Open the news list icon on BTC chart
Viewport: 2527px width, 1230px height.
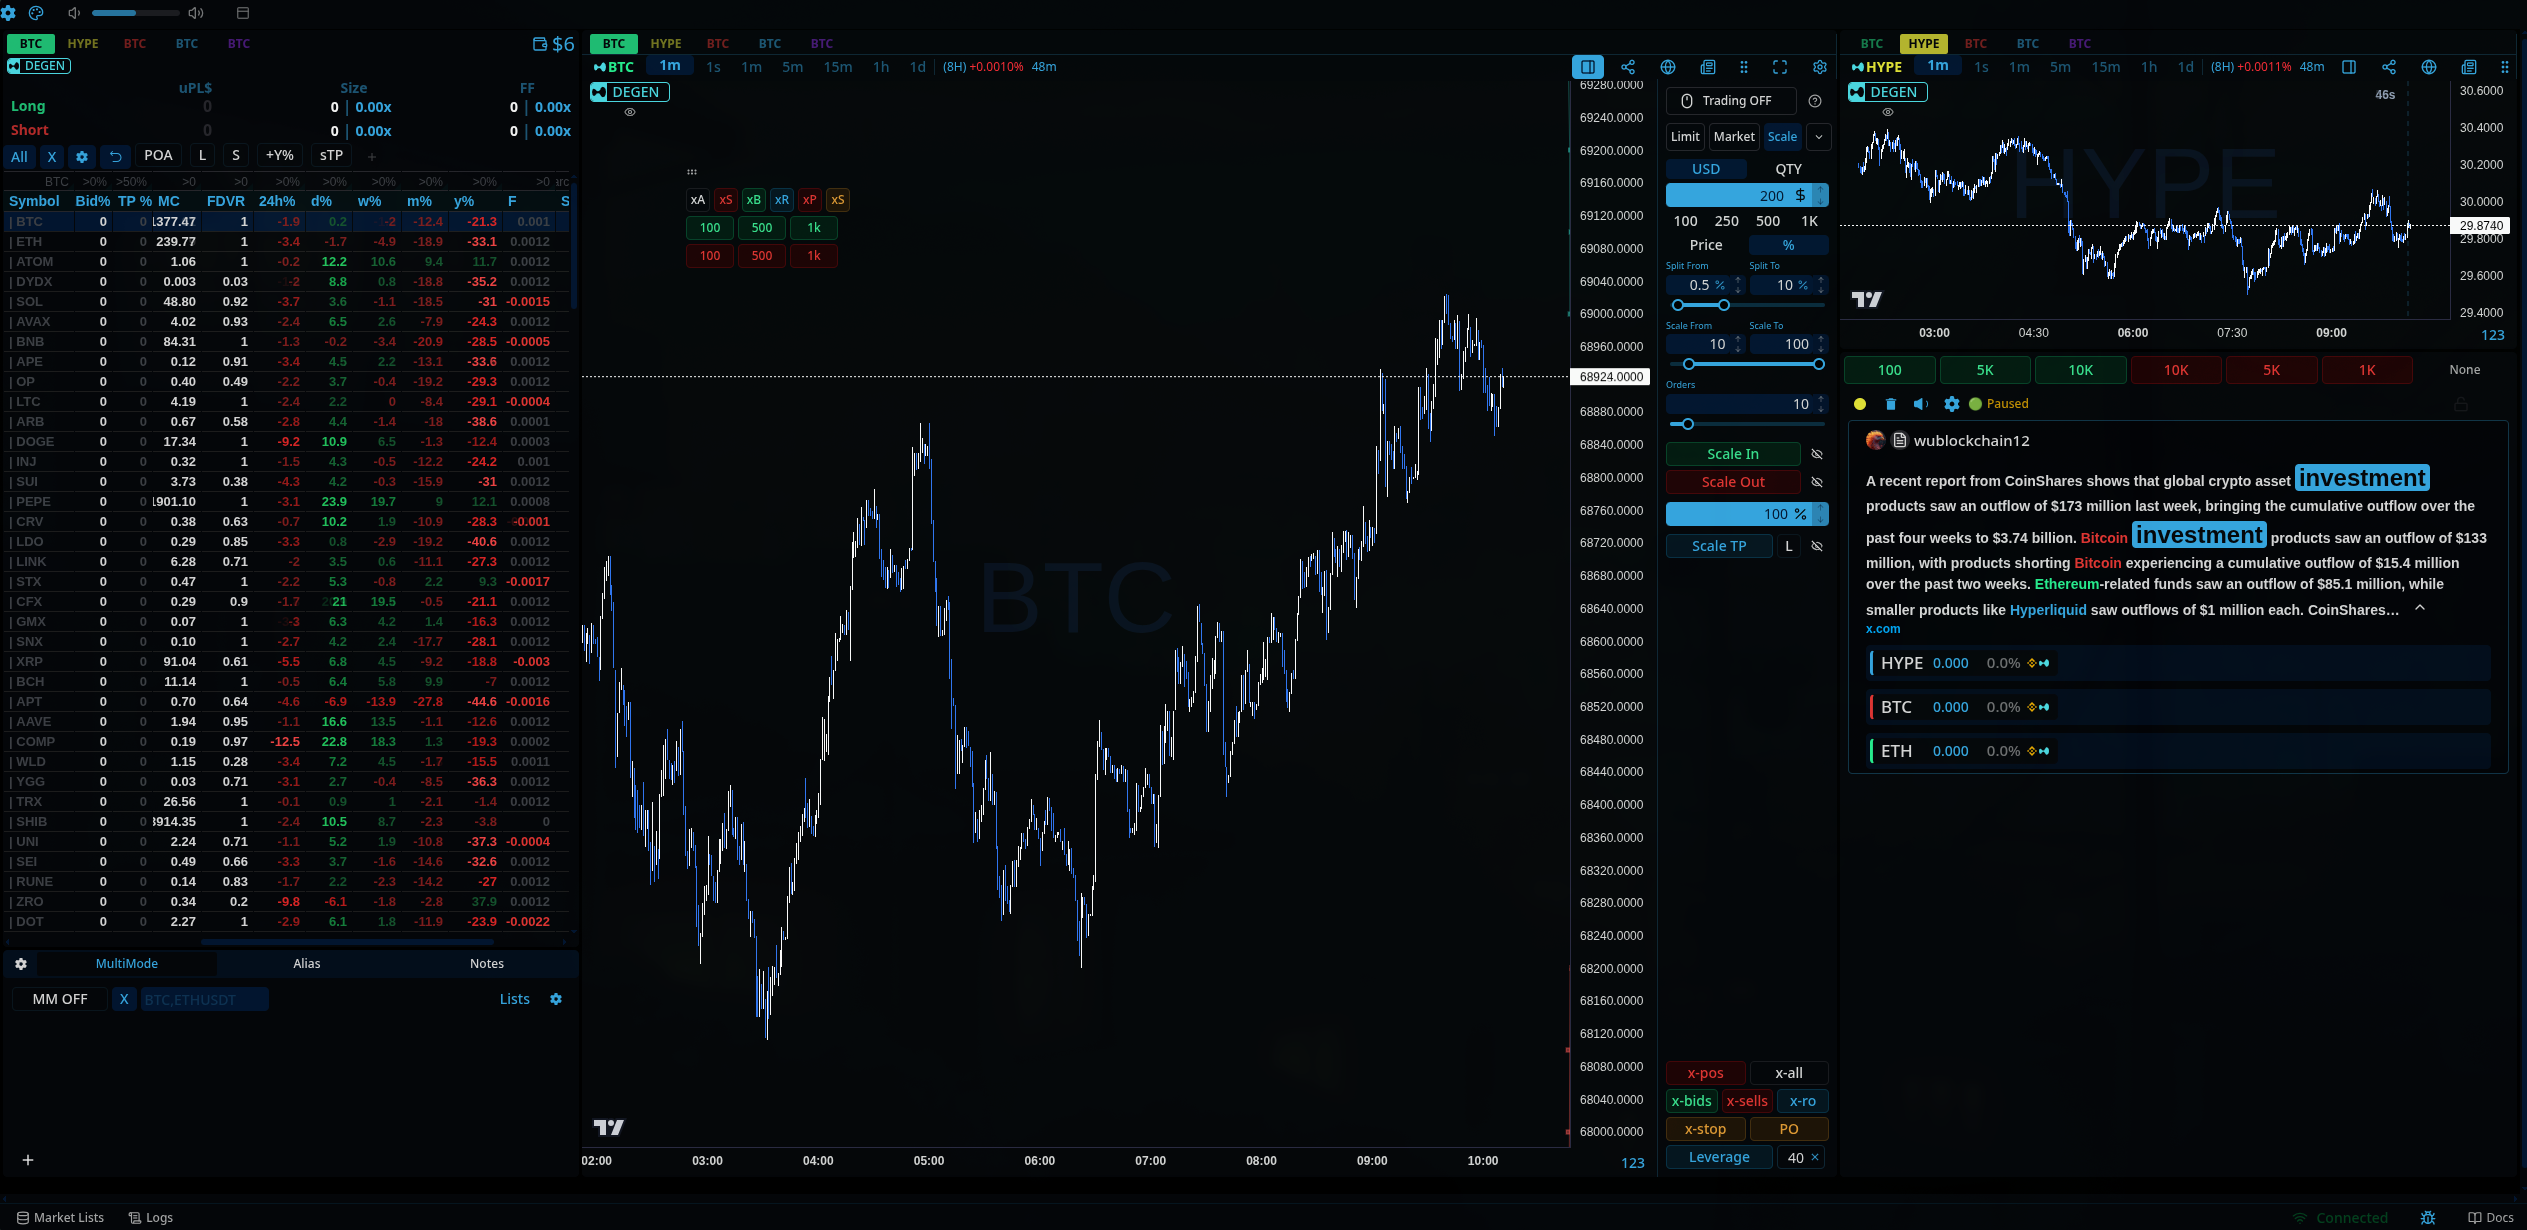1708,67
